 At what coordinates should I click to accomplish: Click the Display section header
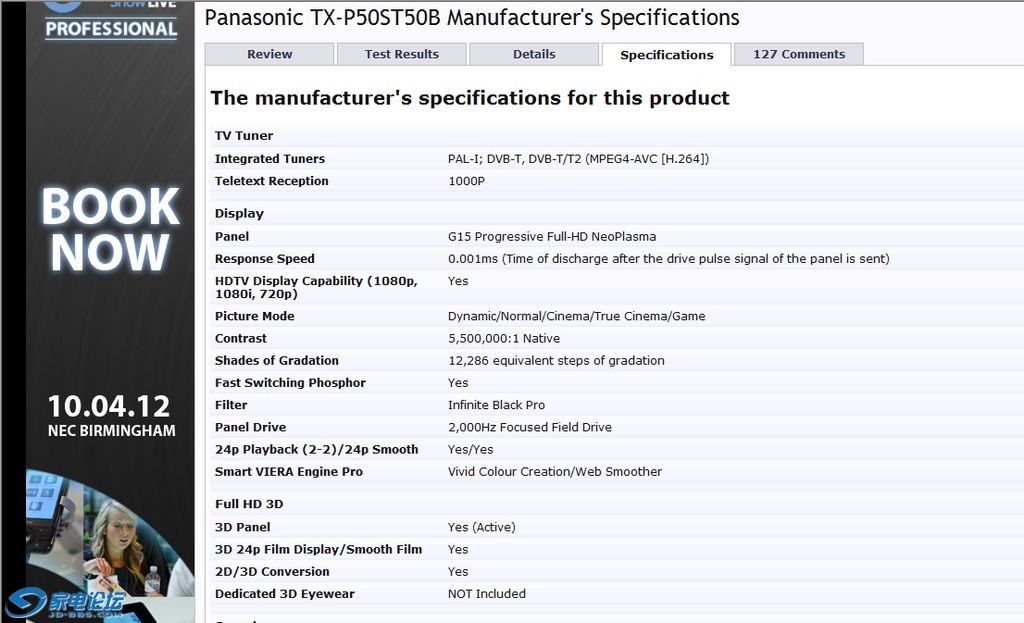(x=239, y=213)
